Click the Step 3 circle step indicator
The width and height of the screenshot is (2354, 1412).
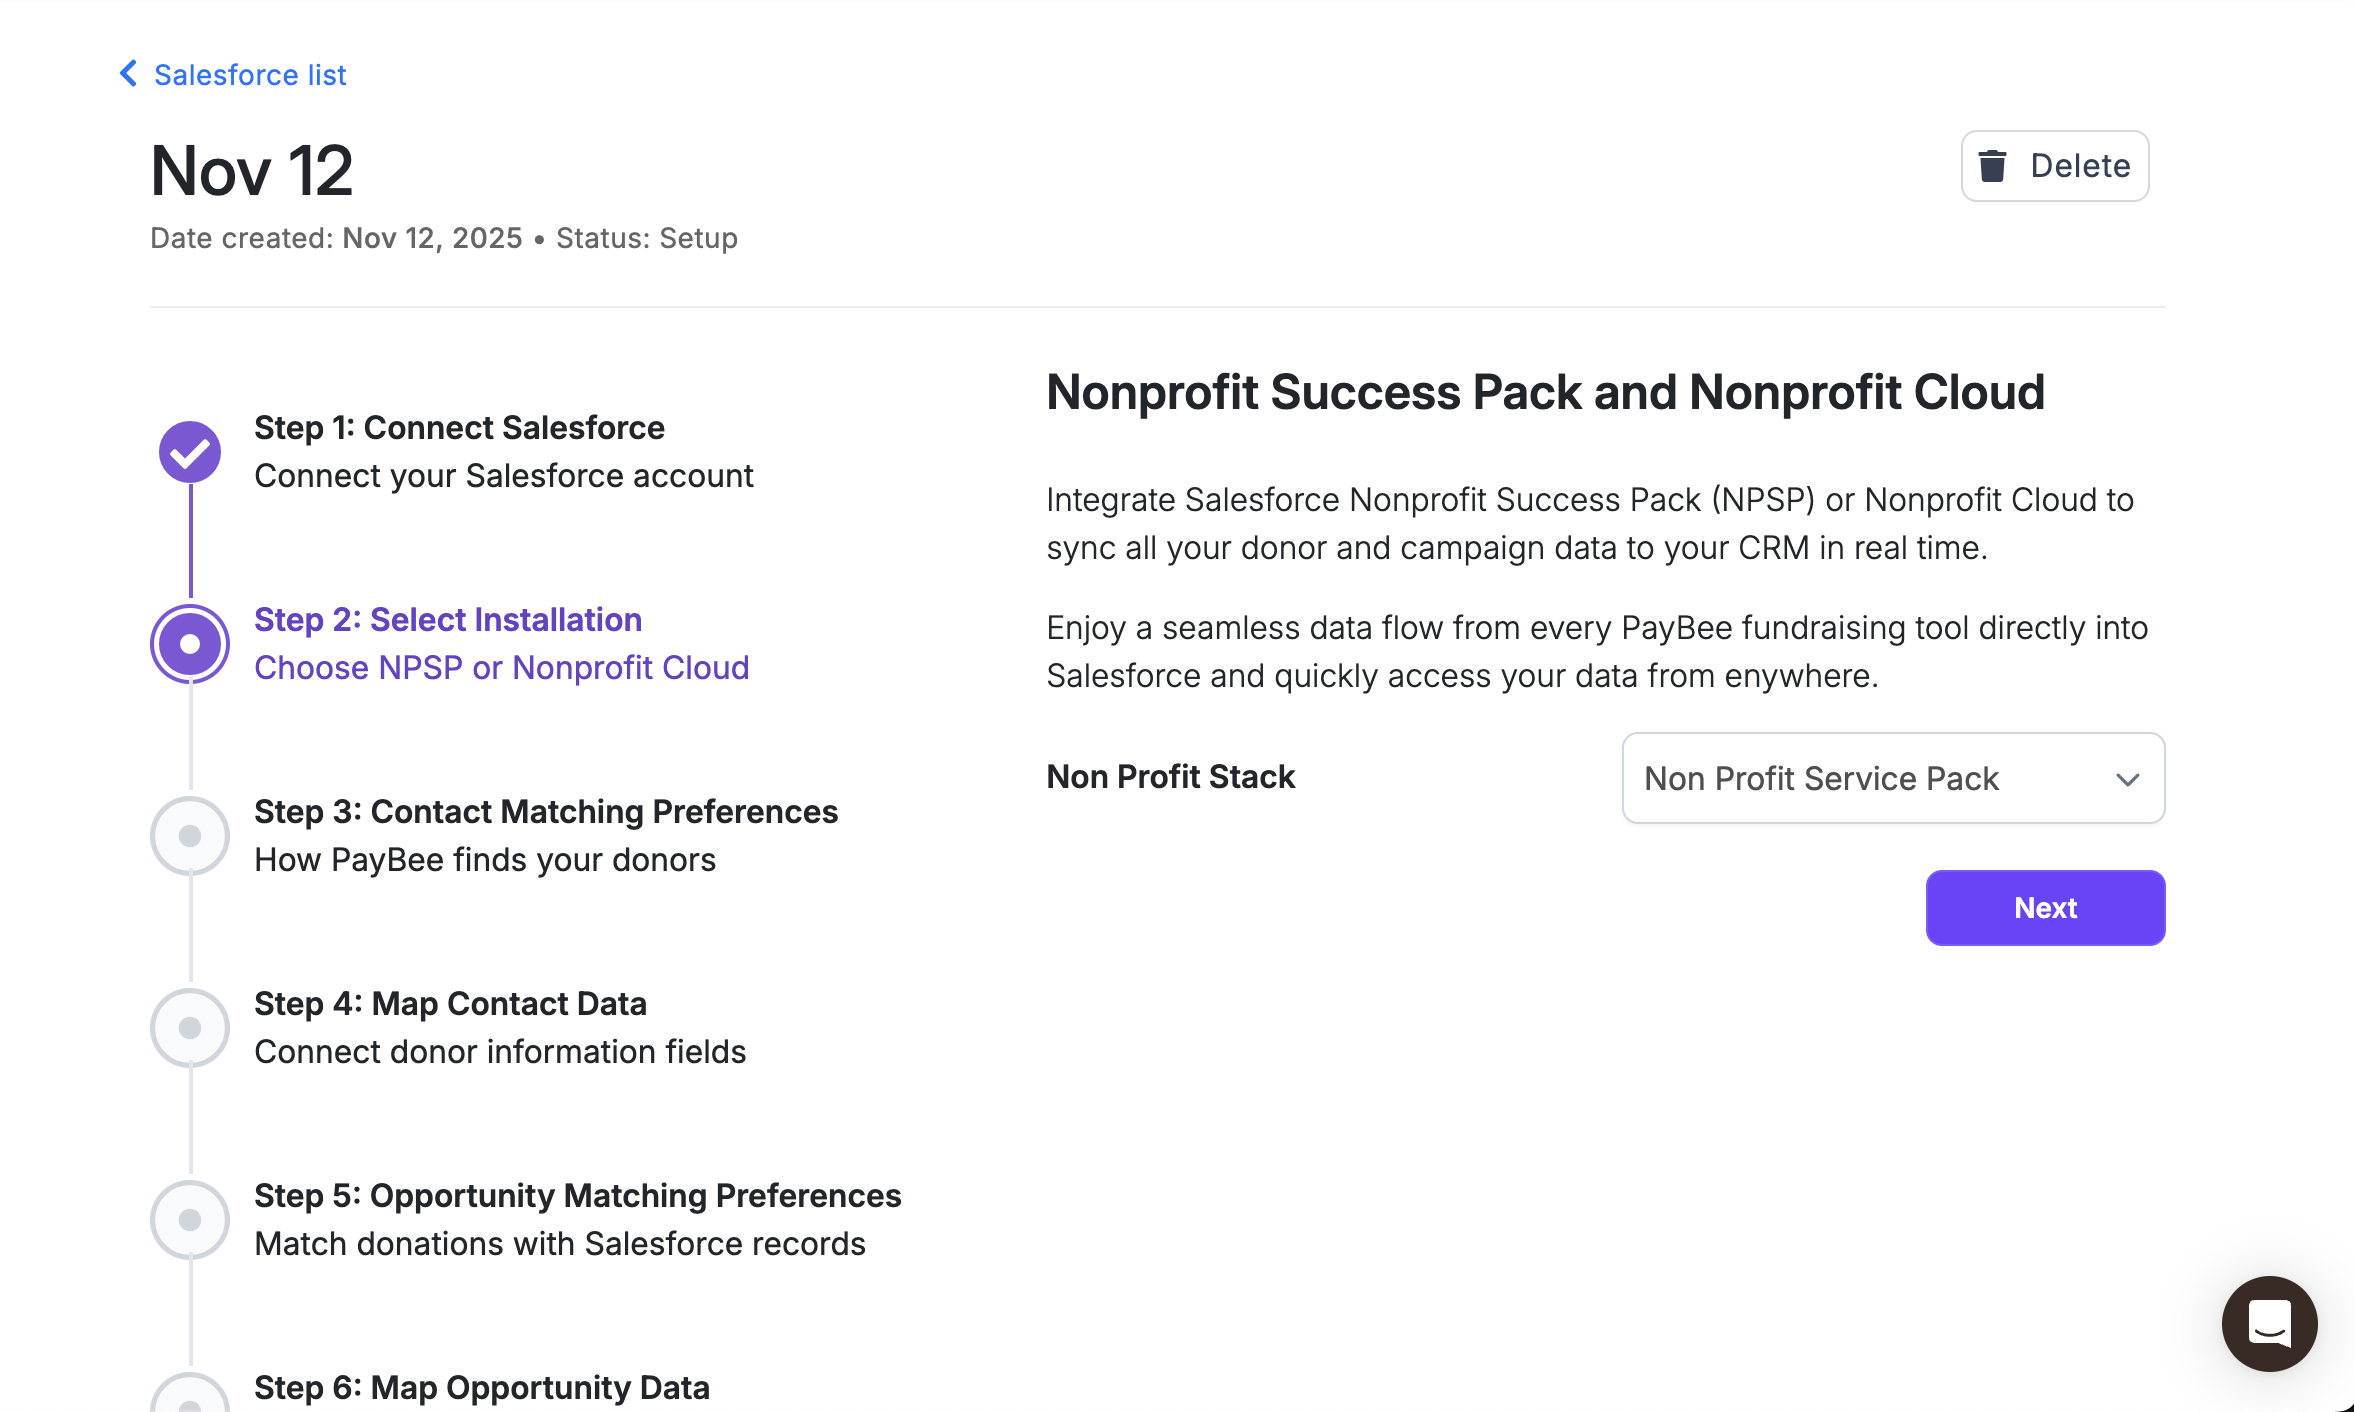click(190, 836)
